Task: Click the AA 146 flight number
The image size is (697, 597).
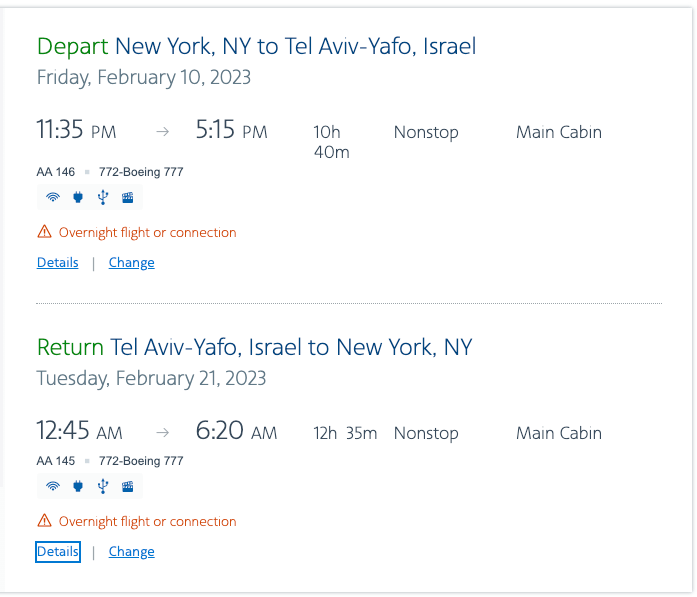Action: tap(55, 172)
